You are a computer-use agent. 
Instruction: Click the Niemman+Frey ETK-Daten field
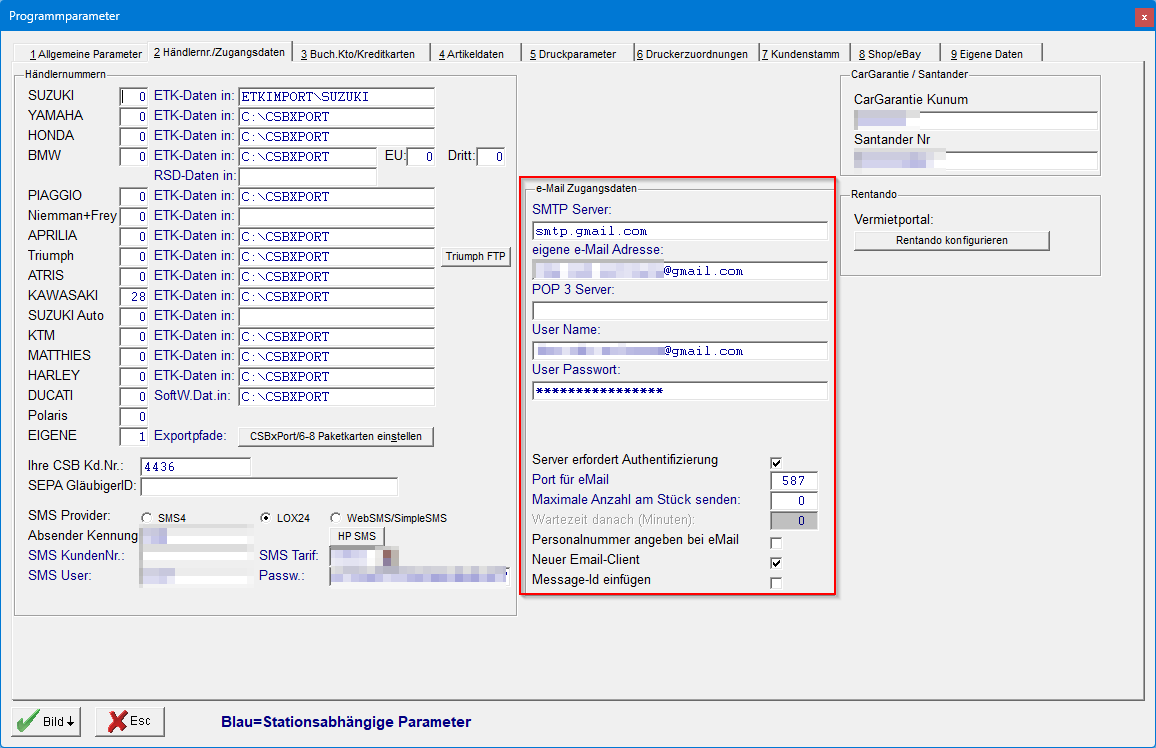click(336, 217)
